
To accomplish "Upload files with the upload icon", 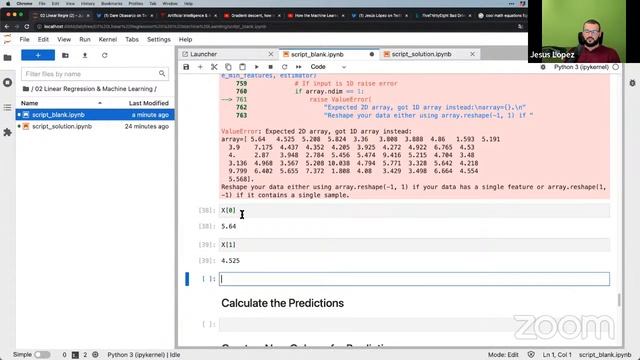I will (85, 55).
